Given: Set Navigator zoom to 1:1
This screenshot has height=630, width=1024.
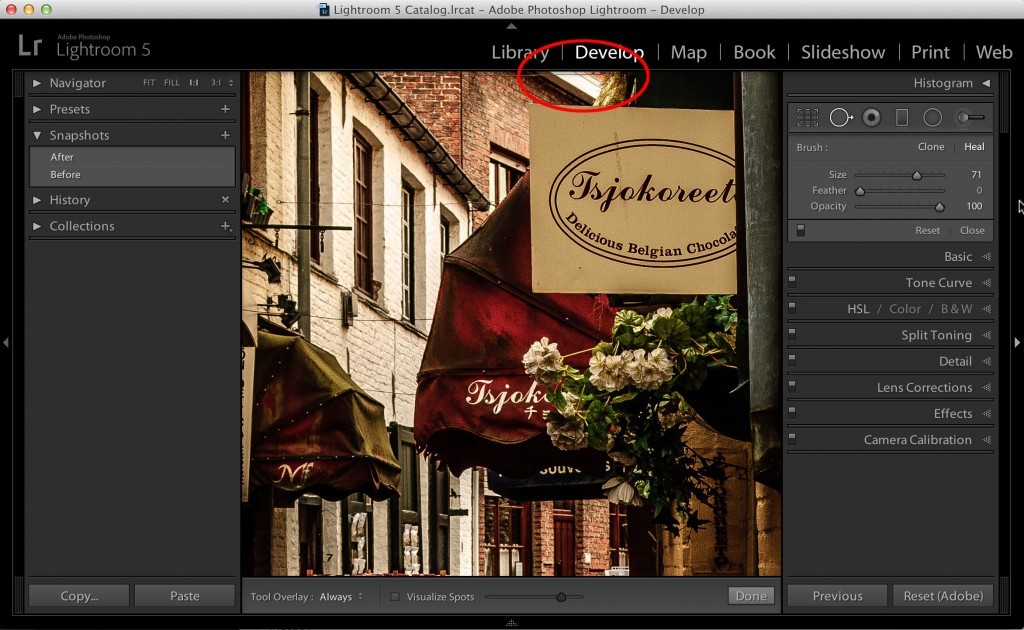Looking at the screenshot, I should point(194,83).
